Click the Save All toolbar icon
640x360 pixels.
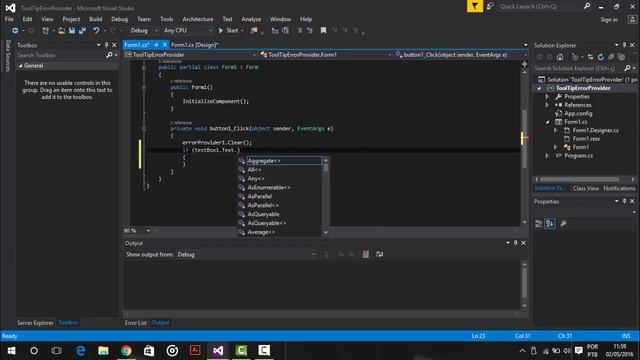point(82,31)
